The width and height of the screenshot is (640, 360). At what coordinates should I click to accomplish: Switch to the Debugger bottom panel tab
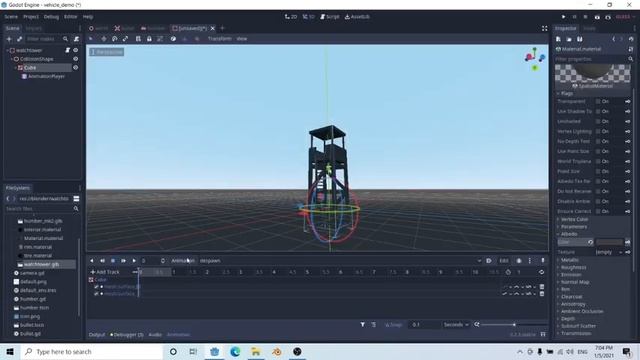pos(127,335)
